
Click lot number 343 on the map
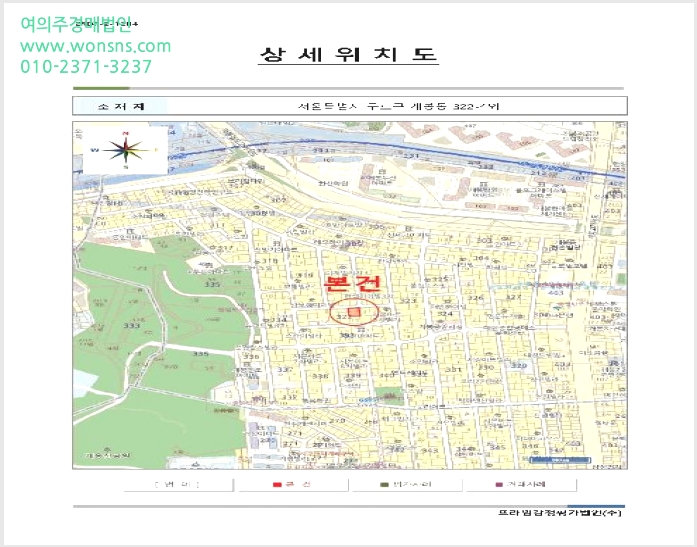(429, 450)
